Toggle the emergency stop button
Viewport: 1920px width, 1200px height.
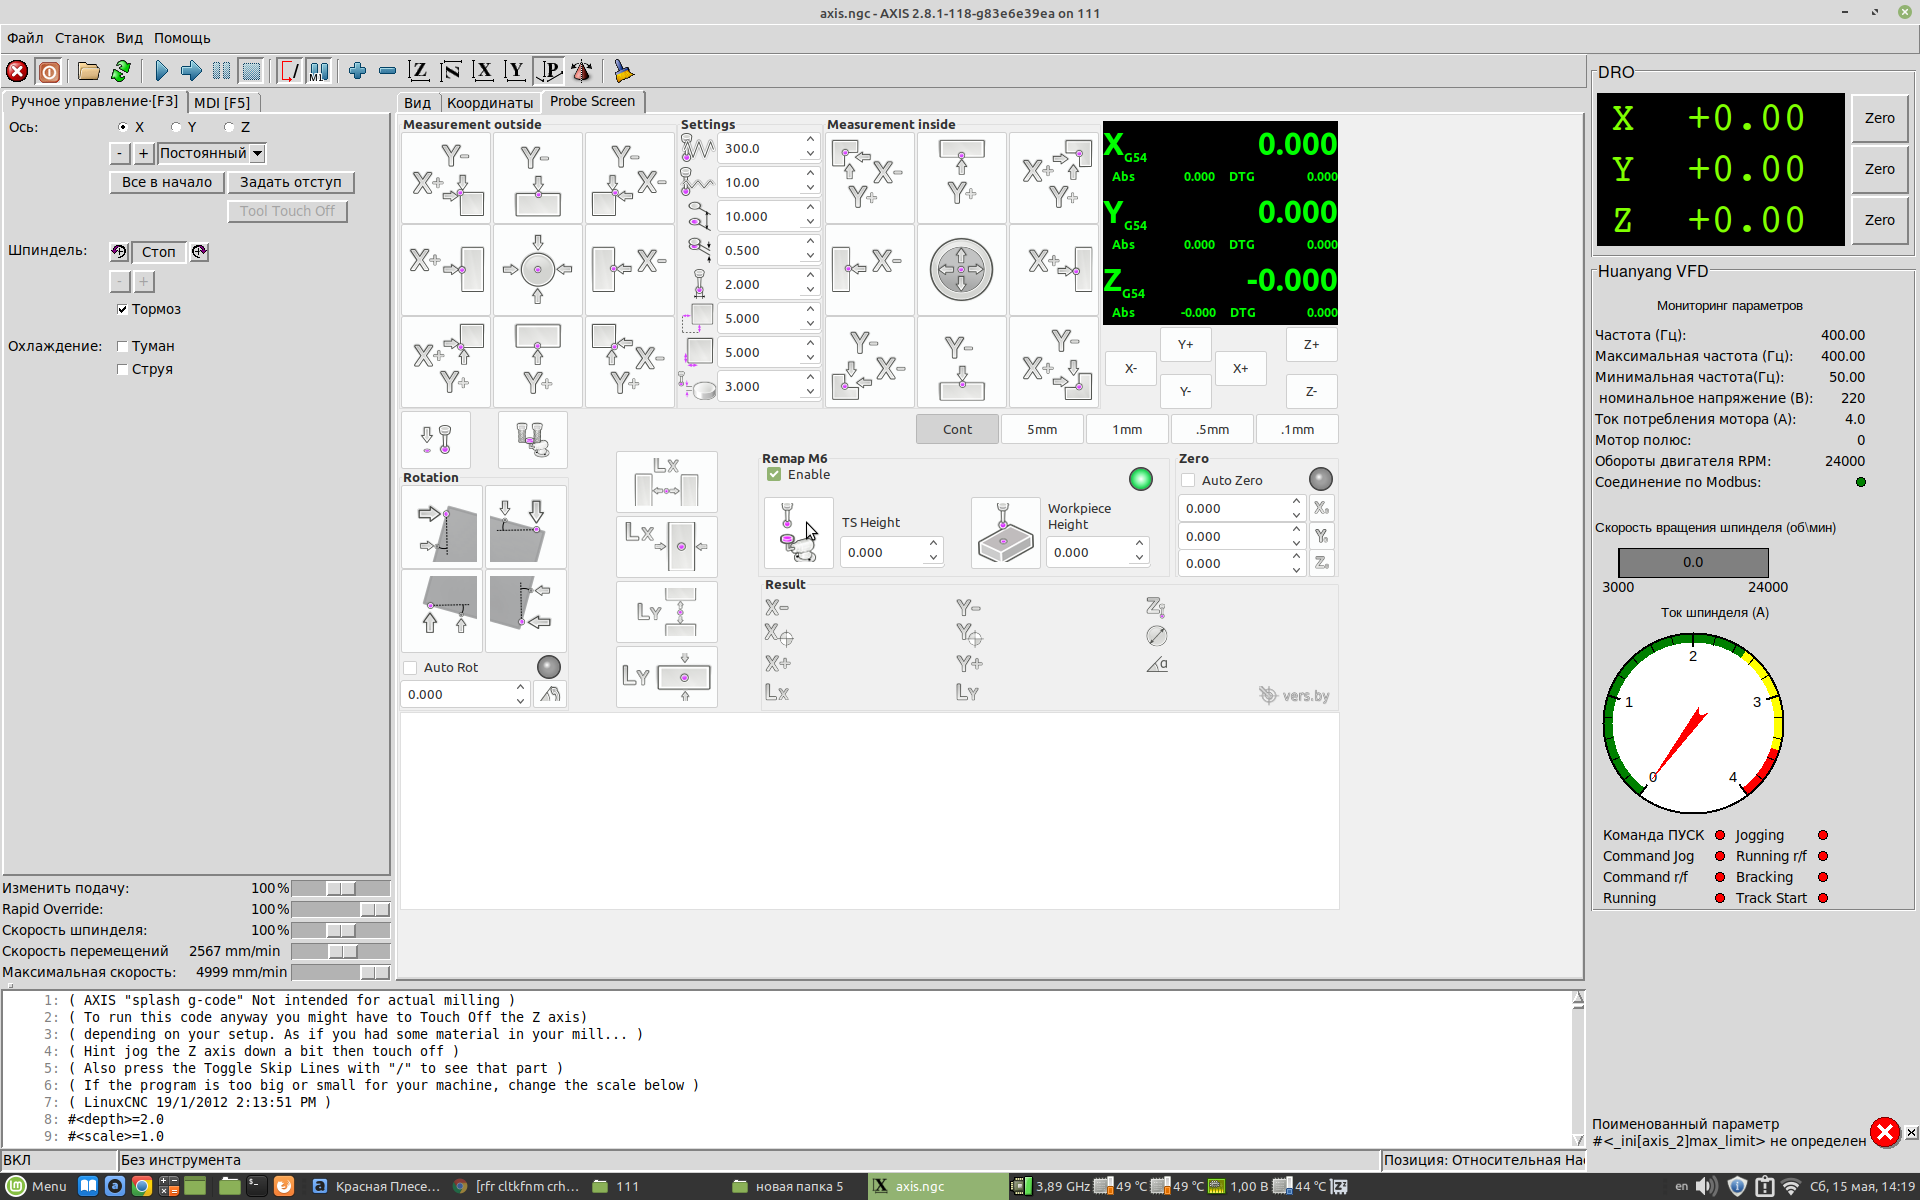point(17,71)
